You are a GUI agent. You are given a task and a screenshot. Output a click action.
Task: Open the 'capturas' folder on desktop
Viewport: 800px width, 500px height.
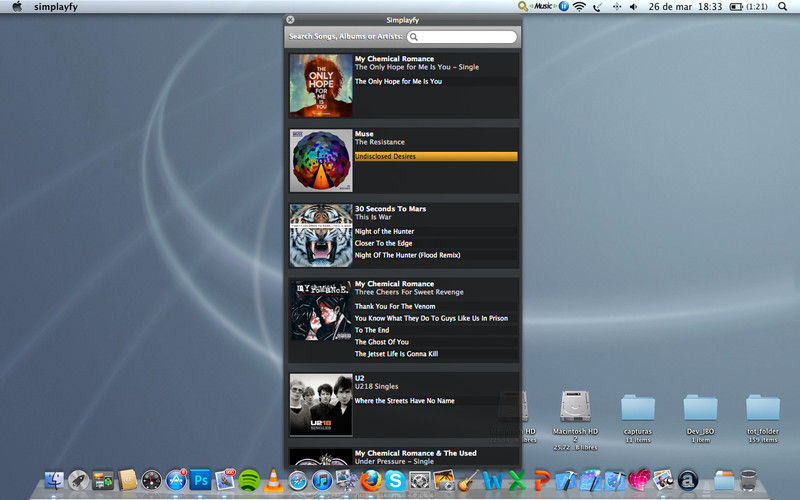[x=638, y=408]
